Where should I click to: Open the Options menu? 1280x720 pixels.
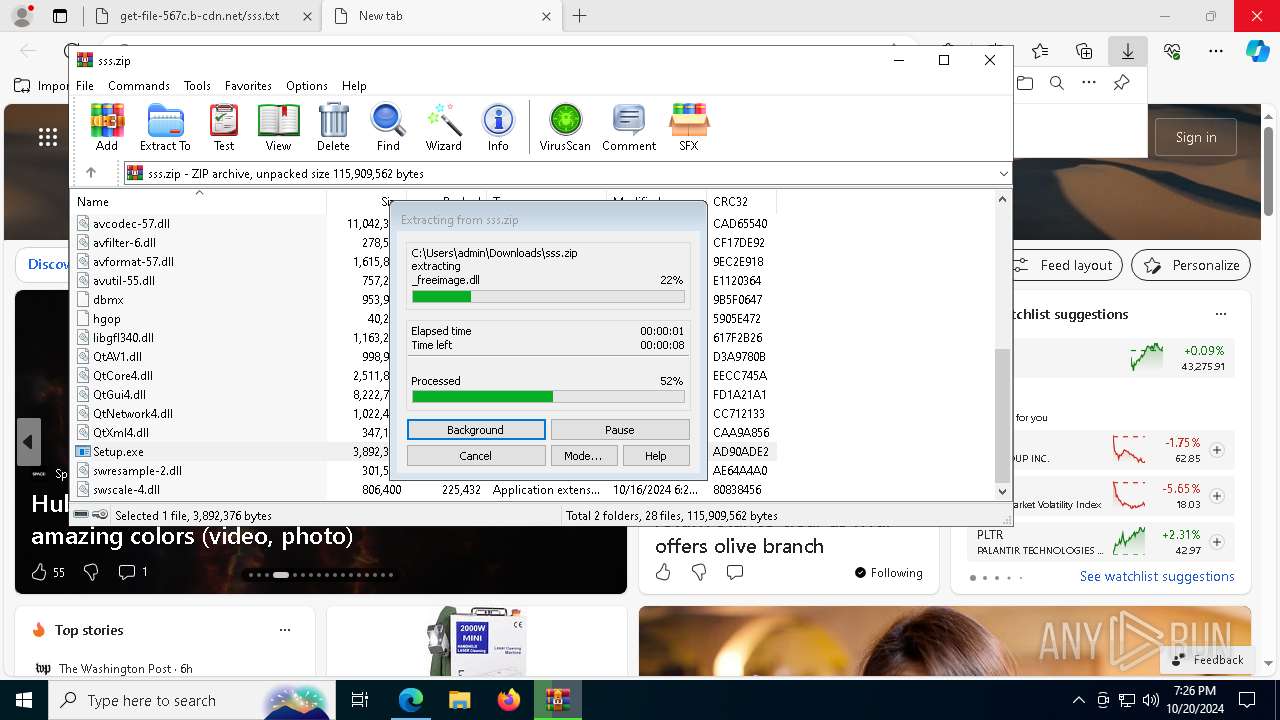click(307, 86)
